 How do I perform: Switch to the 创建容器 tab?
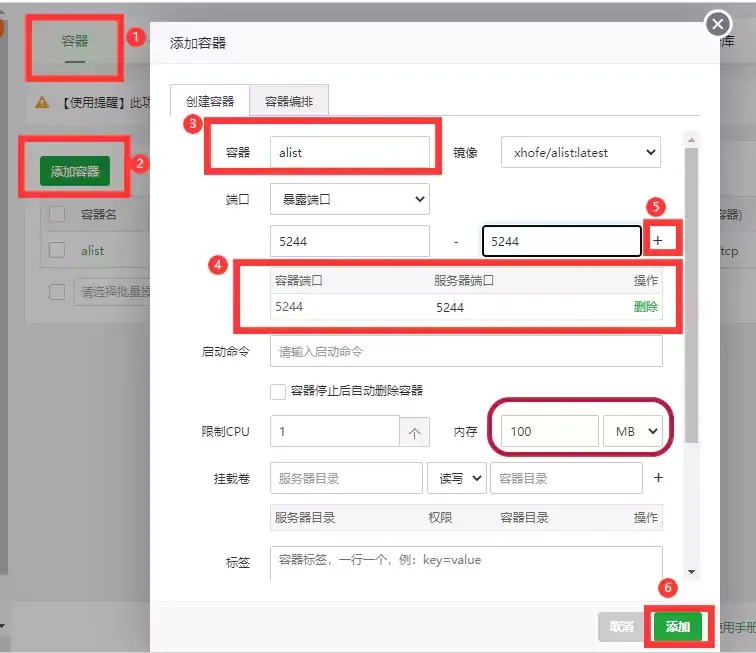coord(210,101)
